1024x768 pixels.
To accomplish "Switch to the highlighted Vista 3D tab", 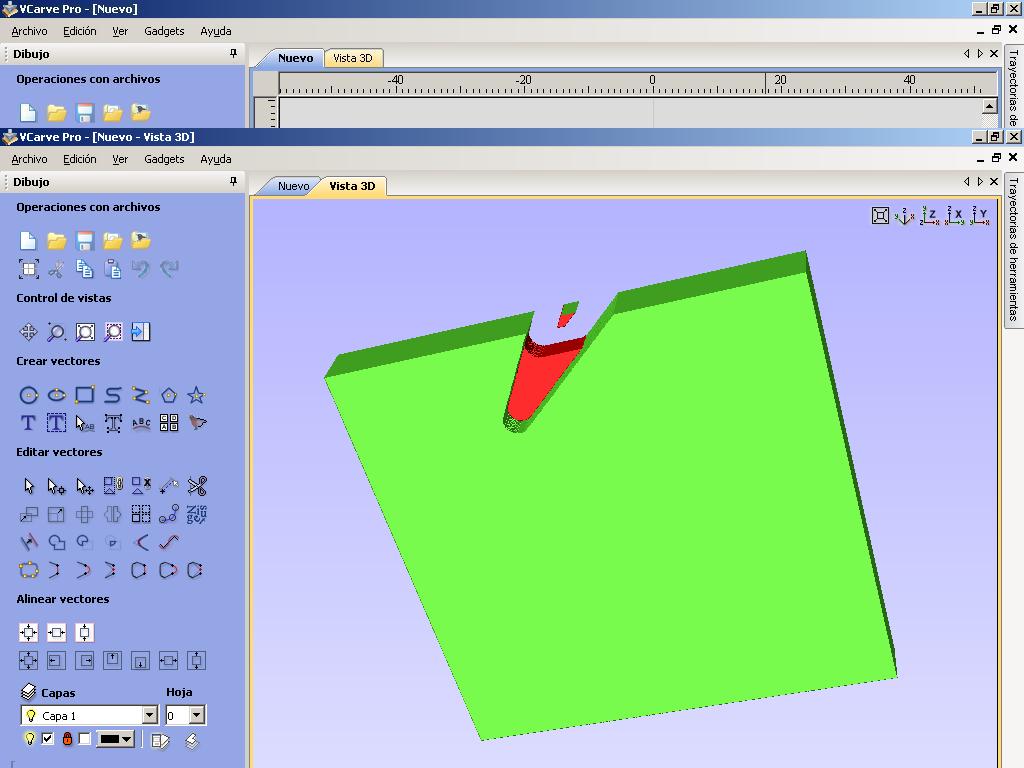I will [352, 186].
